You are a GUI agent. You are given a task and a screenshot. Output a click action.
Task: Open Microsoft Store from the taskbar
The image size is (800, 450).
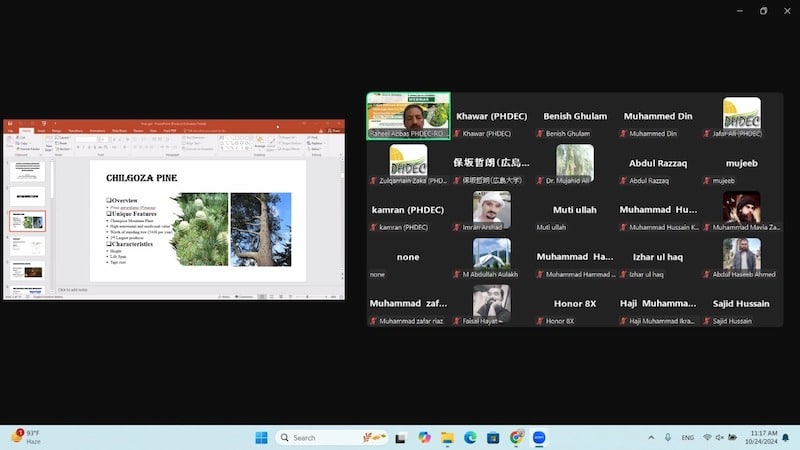click(x=493, y=438)
